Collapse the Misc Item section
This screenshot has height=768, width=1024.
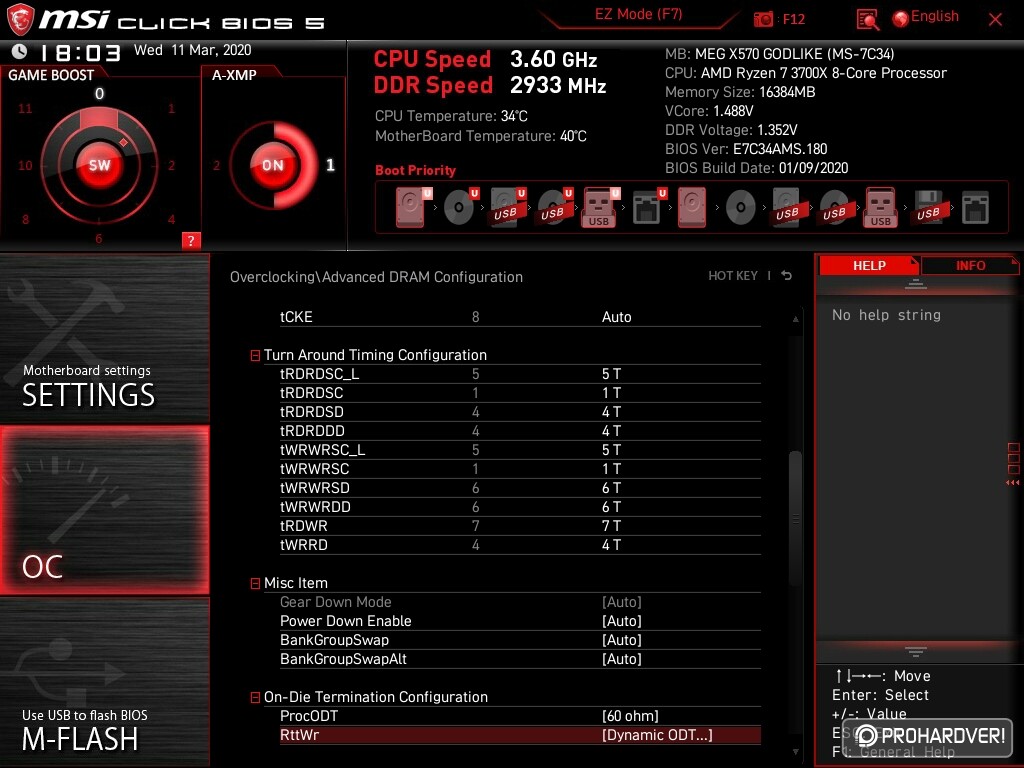[255, 583]
